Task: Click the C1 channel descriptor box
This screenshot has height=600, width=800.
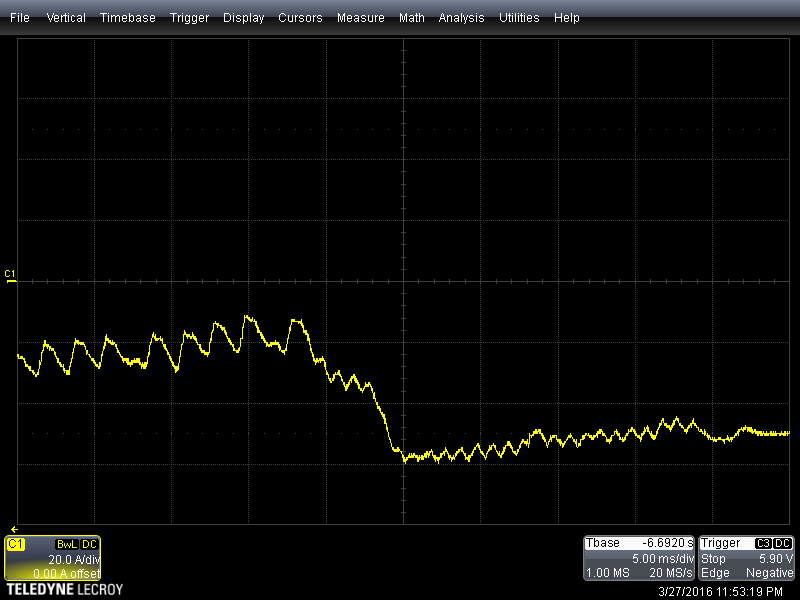Action: 52,559
